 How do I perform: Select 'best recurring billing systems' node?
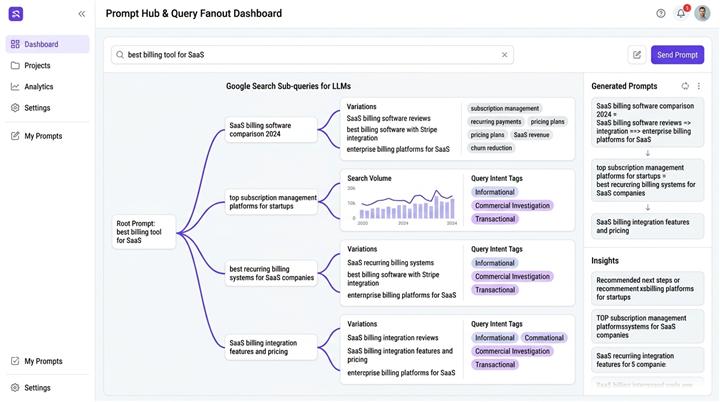click(271, 273)
